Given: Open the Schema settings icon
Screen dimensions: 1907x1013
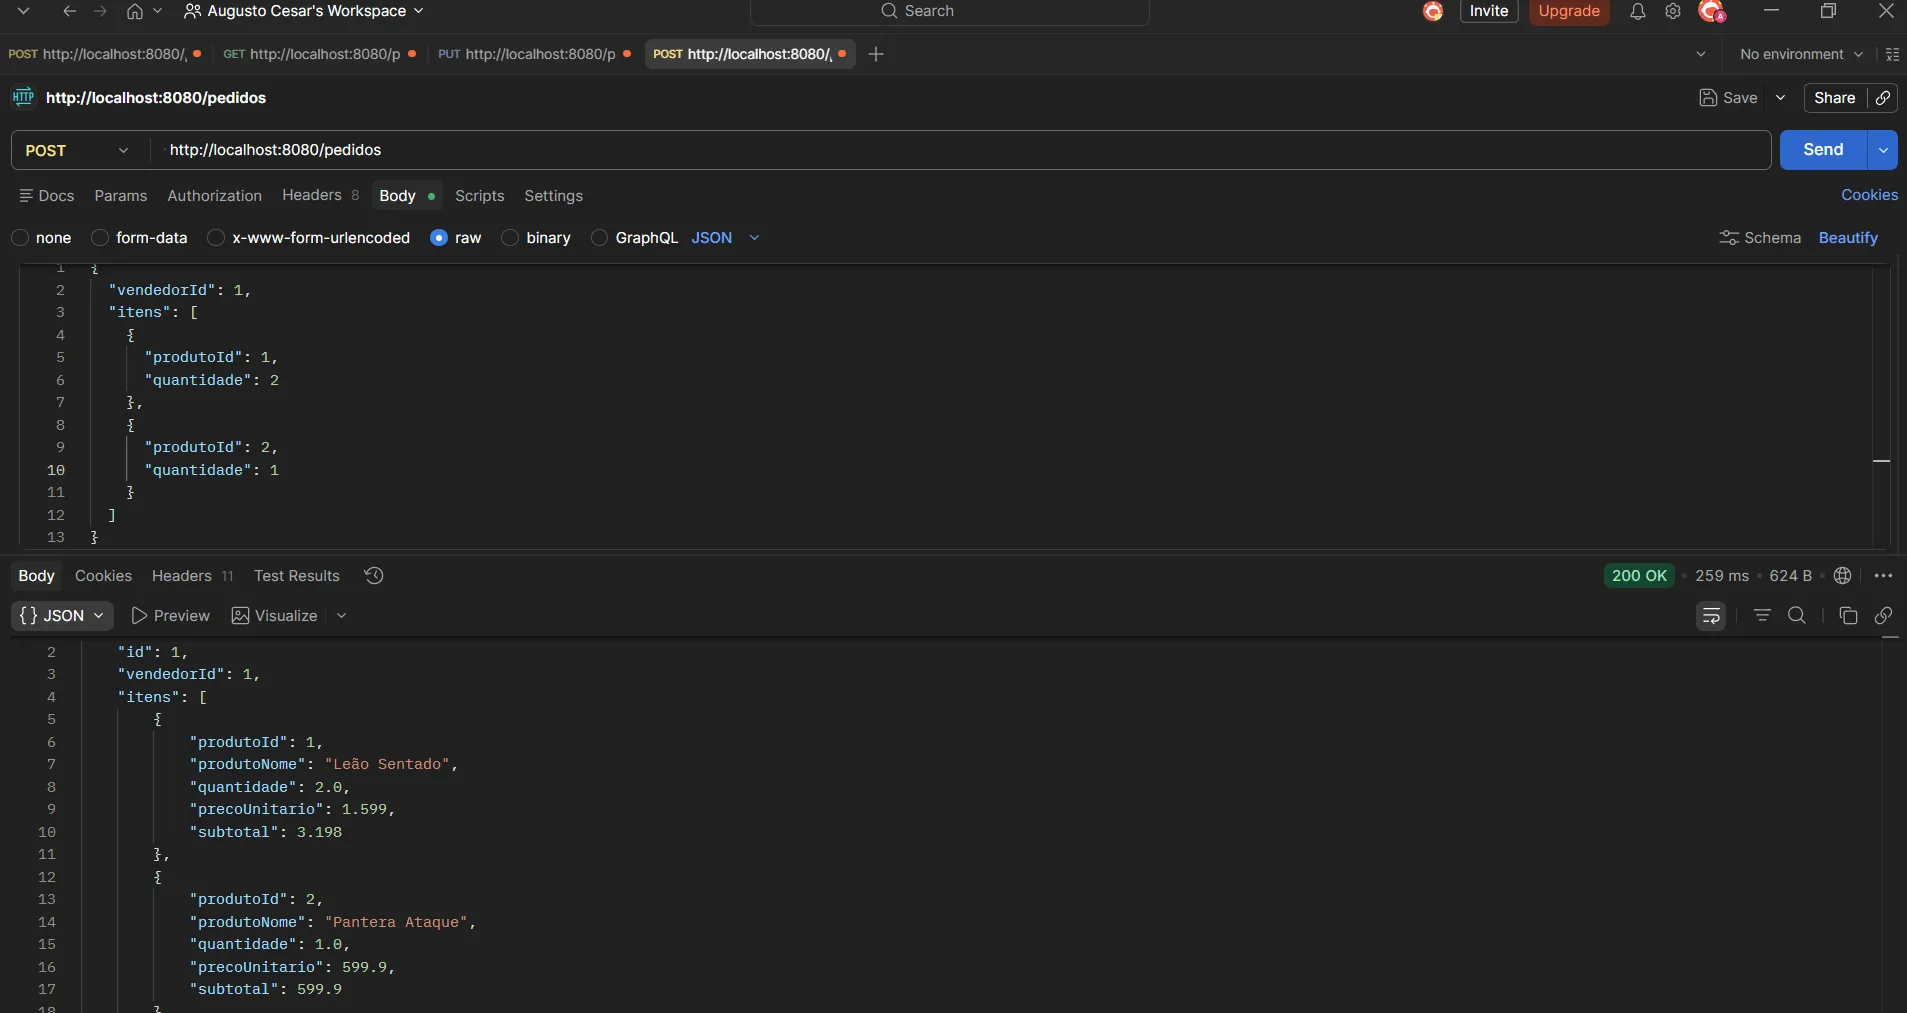Looking at the screenshot, I should tap(1729, 238).
